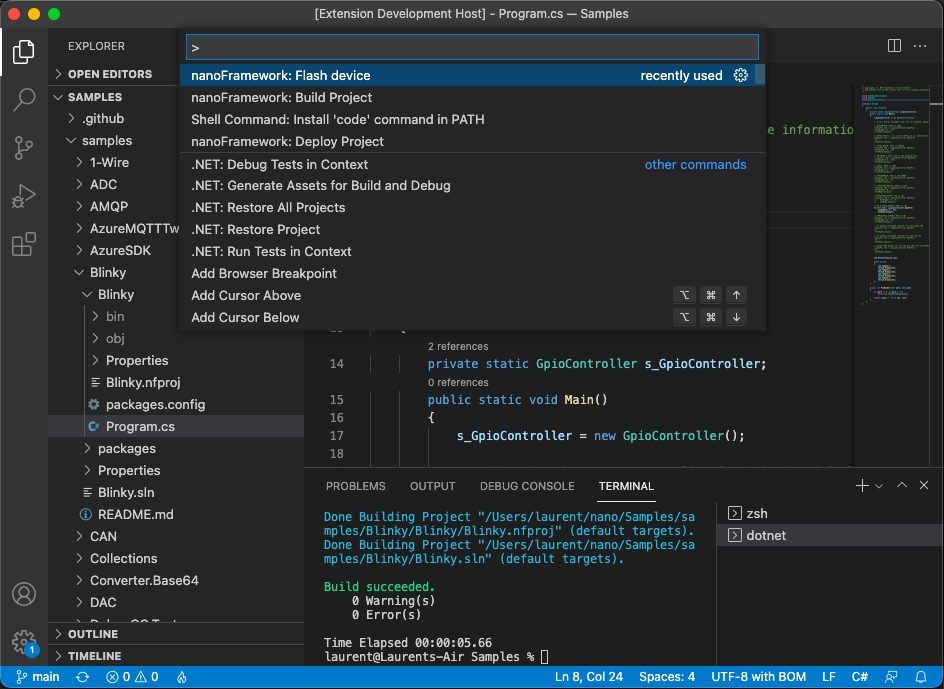Screen dimensions: 944x689
Task: Open the Accounts menu icon
Action: coord(23,594)
